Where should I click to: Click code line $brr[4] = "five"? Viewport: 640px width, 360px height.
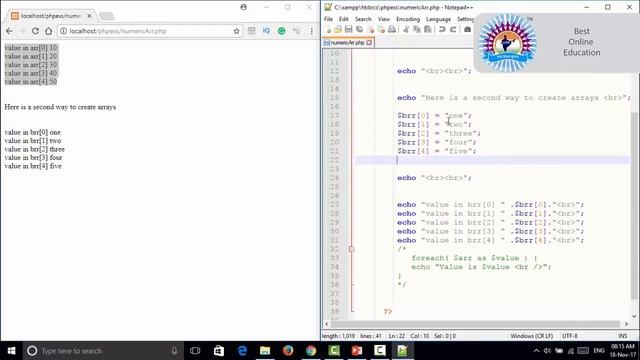[437, 151]
